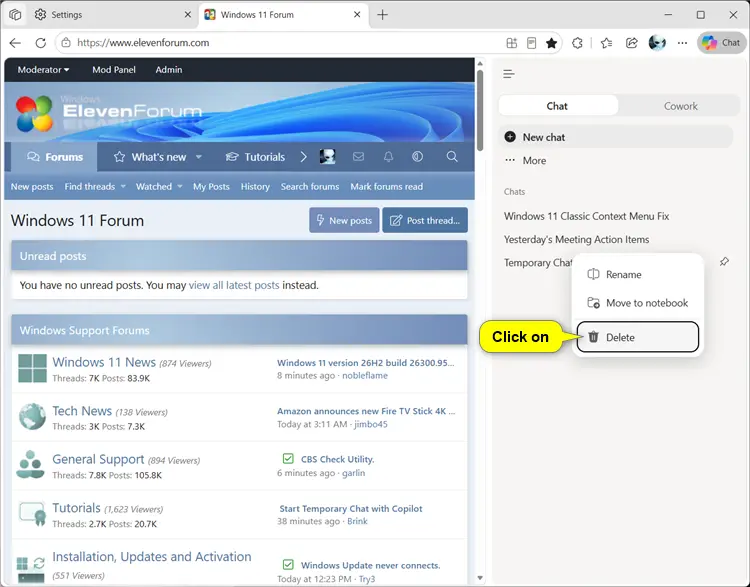The width and height of the screenshot is (750, 587).
Task: Expand the What's new dropdown arrow
Action: point(199,157)
